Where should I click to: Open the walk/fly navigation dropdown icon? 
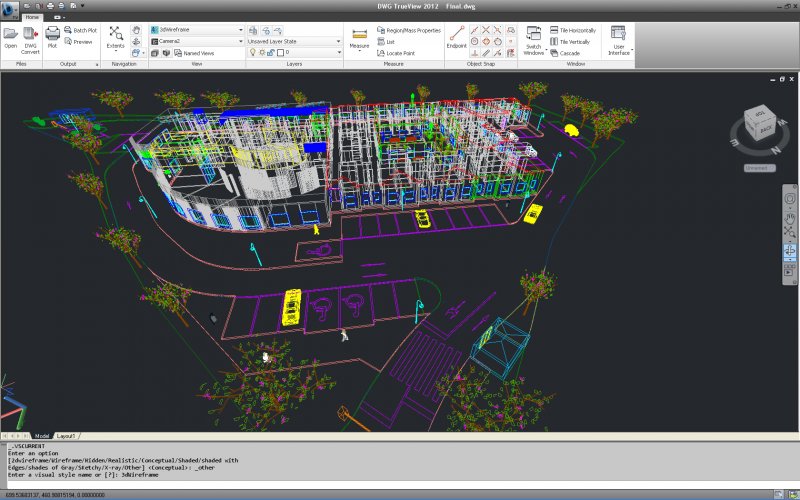(137, 53)
